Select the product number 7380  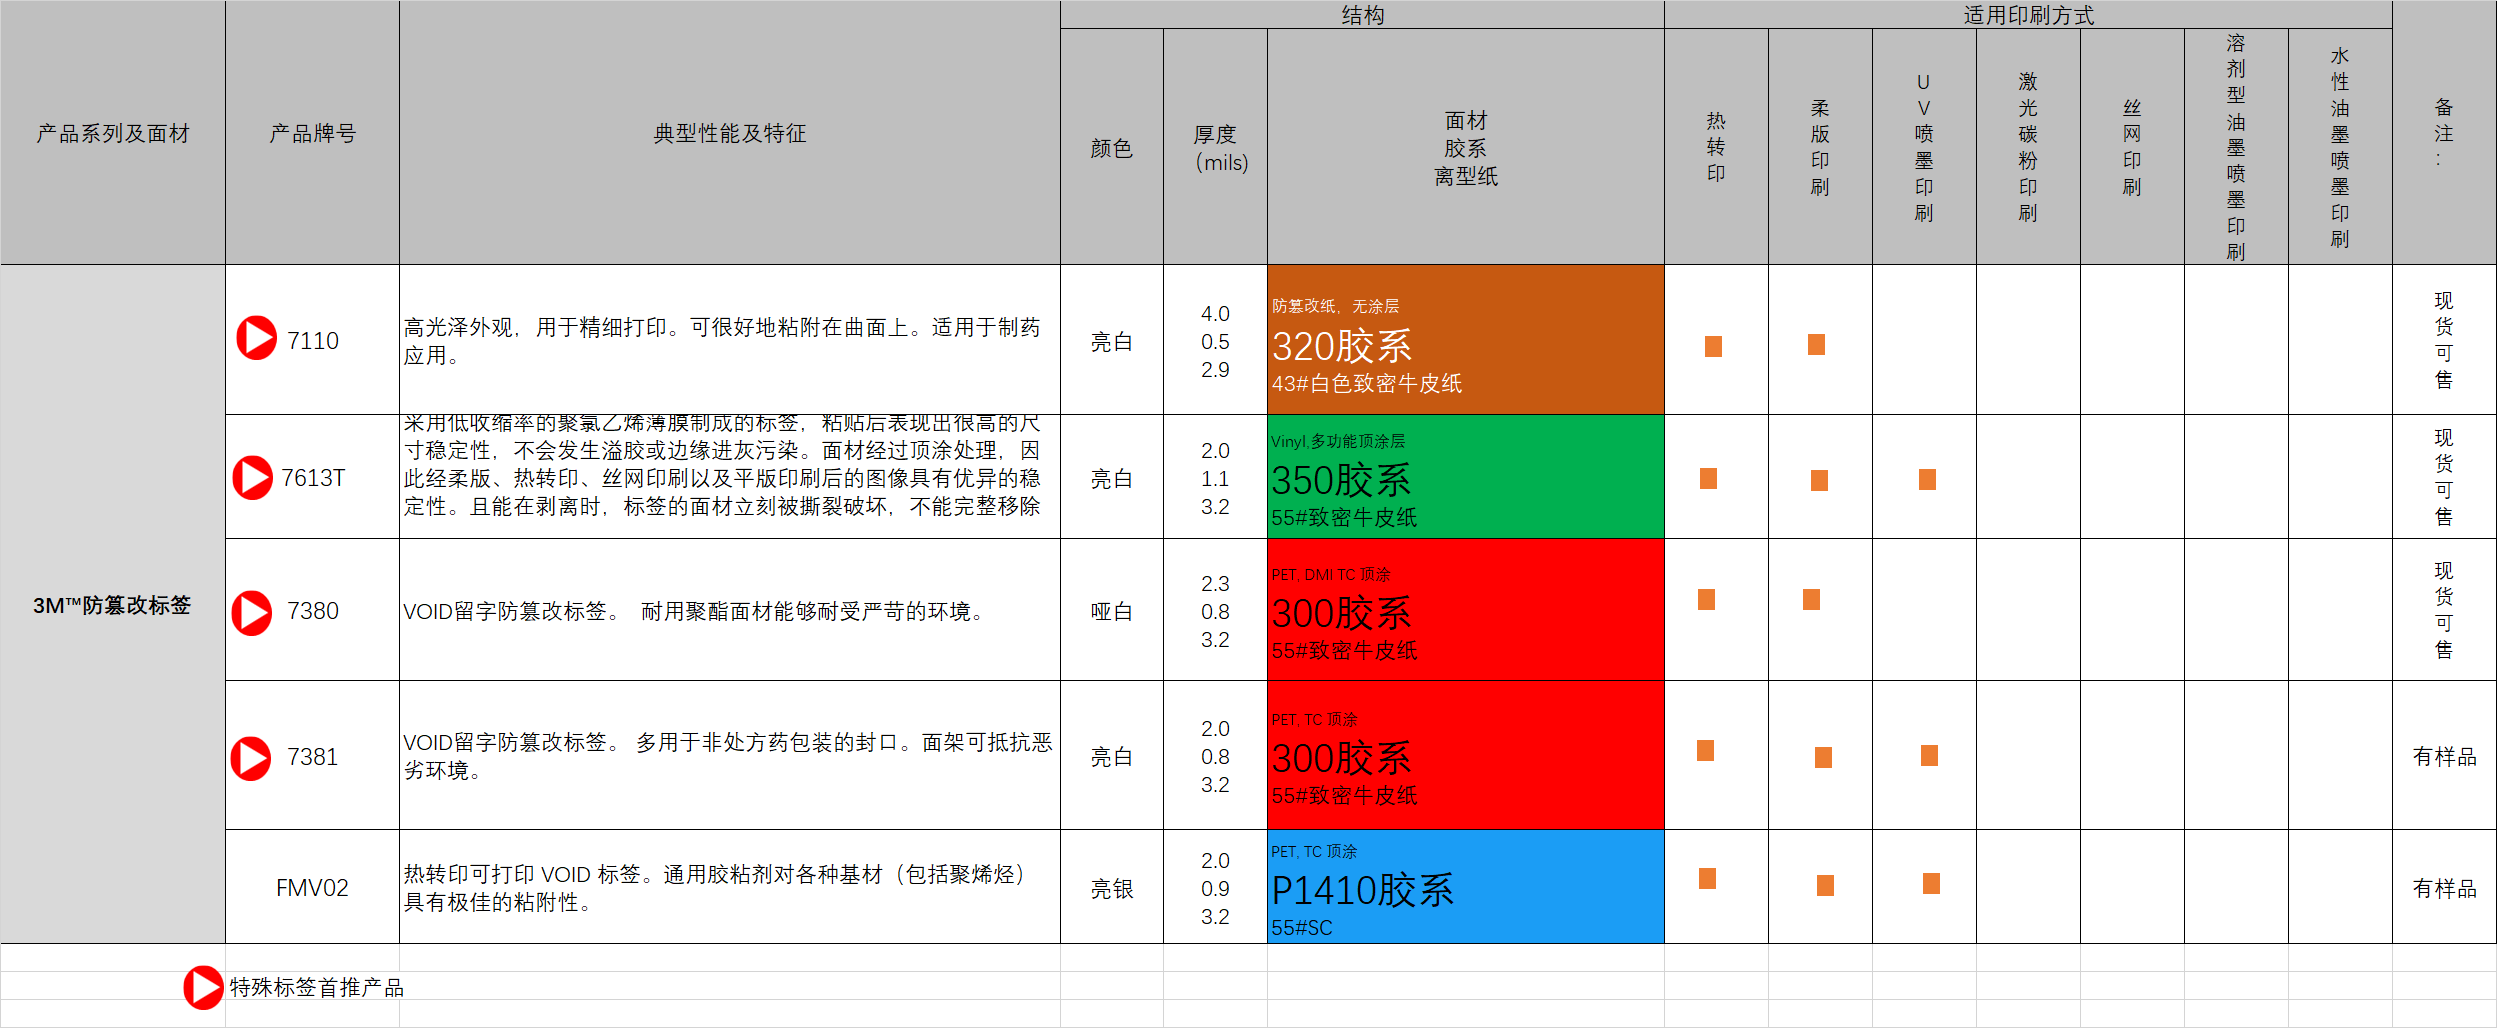pos(313,611)
